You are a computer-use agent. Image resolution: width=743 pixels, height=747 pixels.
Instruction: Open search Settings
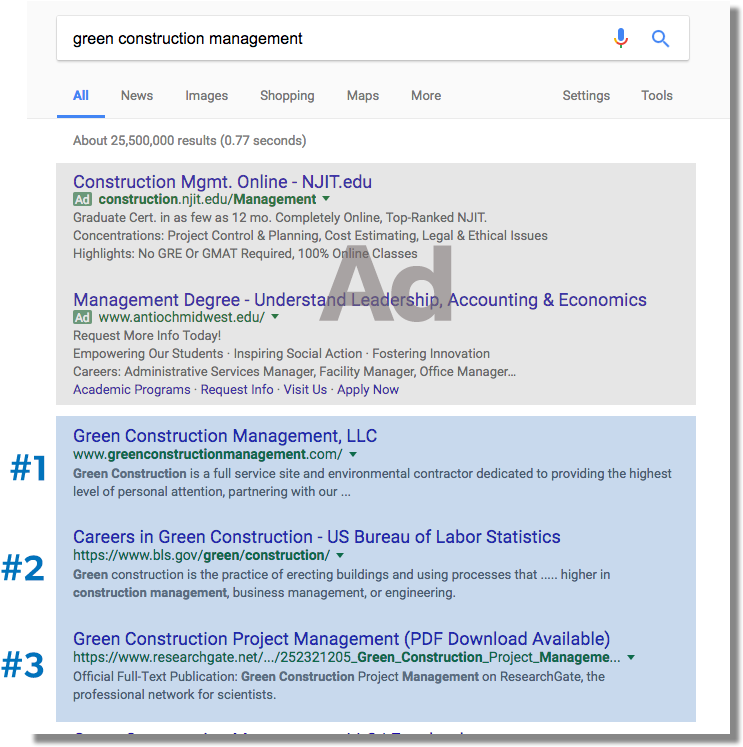click(586, 96)
